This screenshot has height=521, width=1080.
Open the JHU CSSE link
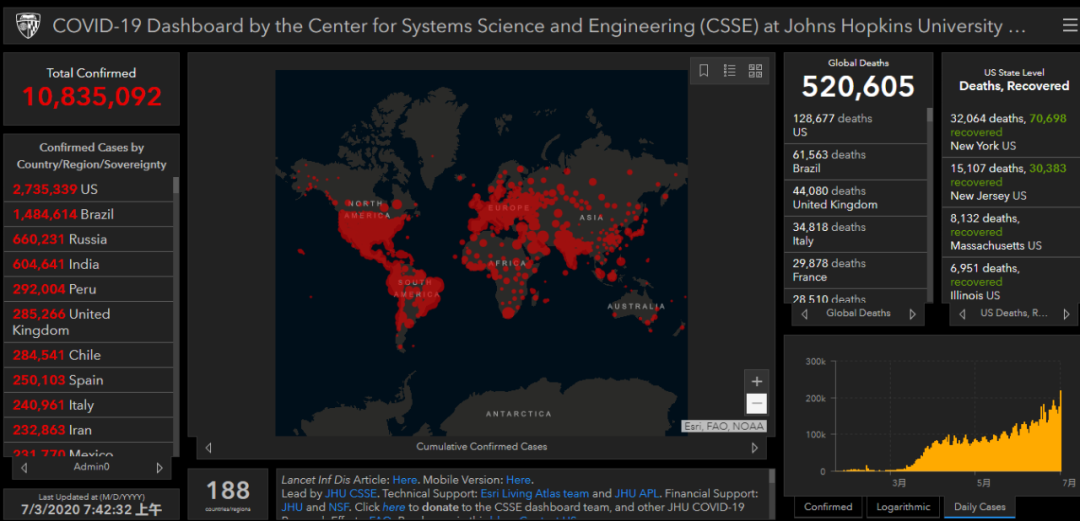(350, 493)
